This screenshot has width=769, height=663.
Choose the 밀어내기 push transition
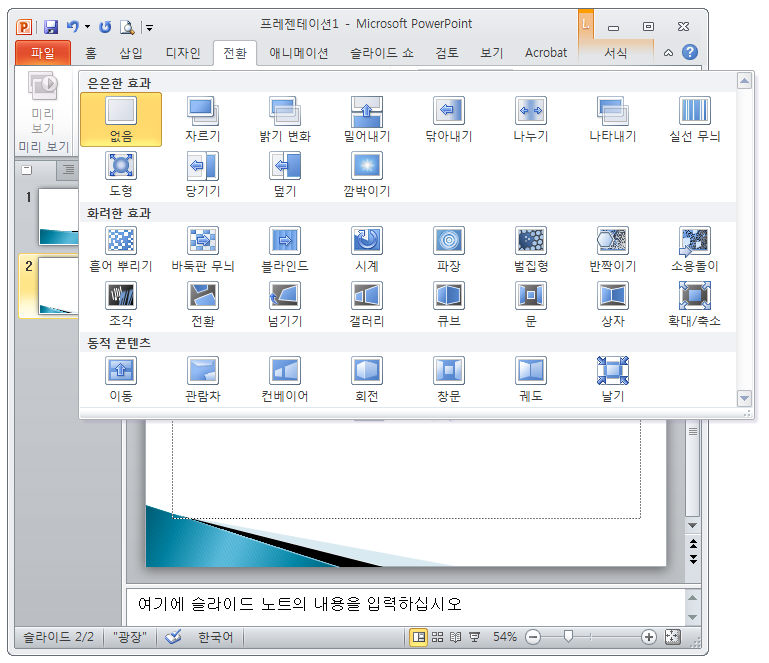pos(367,120)
